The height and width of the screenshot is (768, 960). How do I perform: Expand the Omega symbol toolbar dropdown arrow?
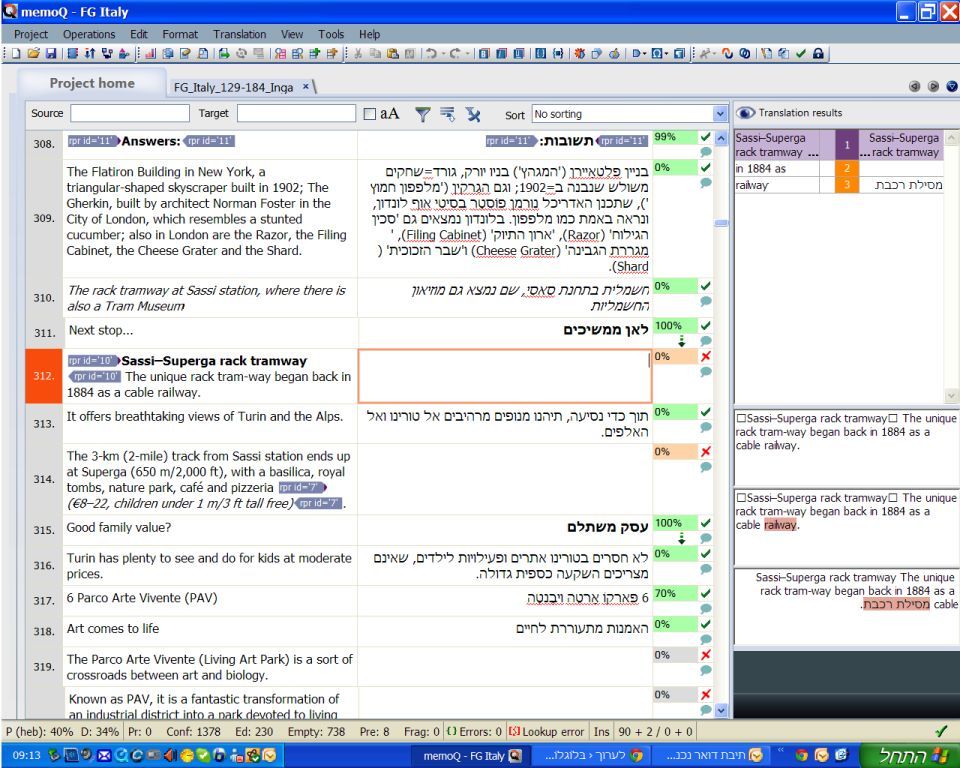click(665, 54)
